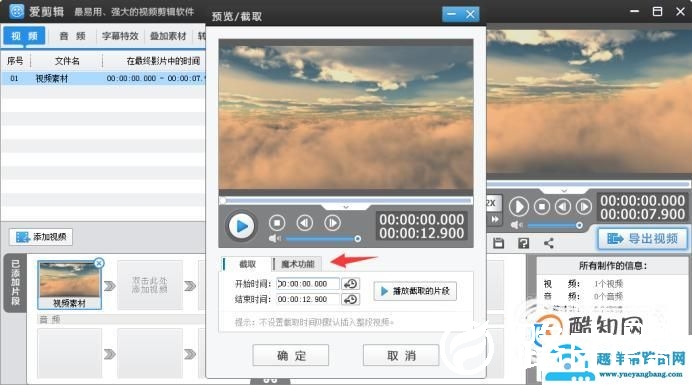Select the 视频素材 clip thumbnail
Viewport: 692px width, 385px height.
point(69,284)
